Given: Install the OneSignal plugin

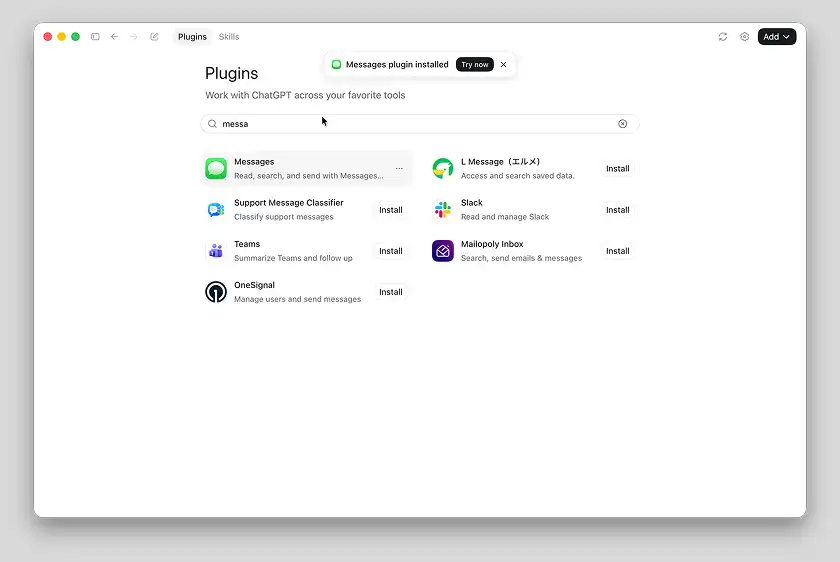Looking at the screenshot, I should click(391, 292).
